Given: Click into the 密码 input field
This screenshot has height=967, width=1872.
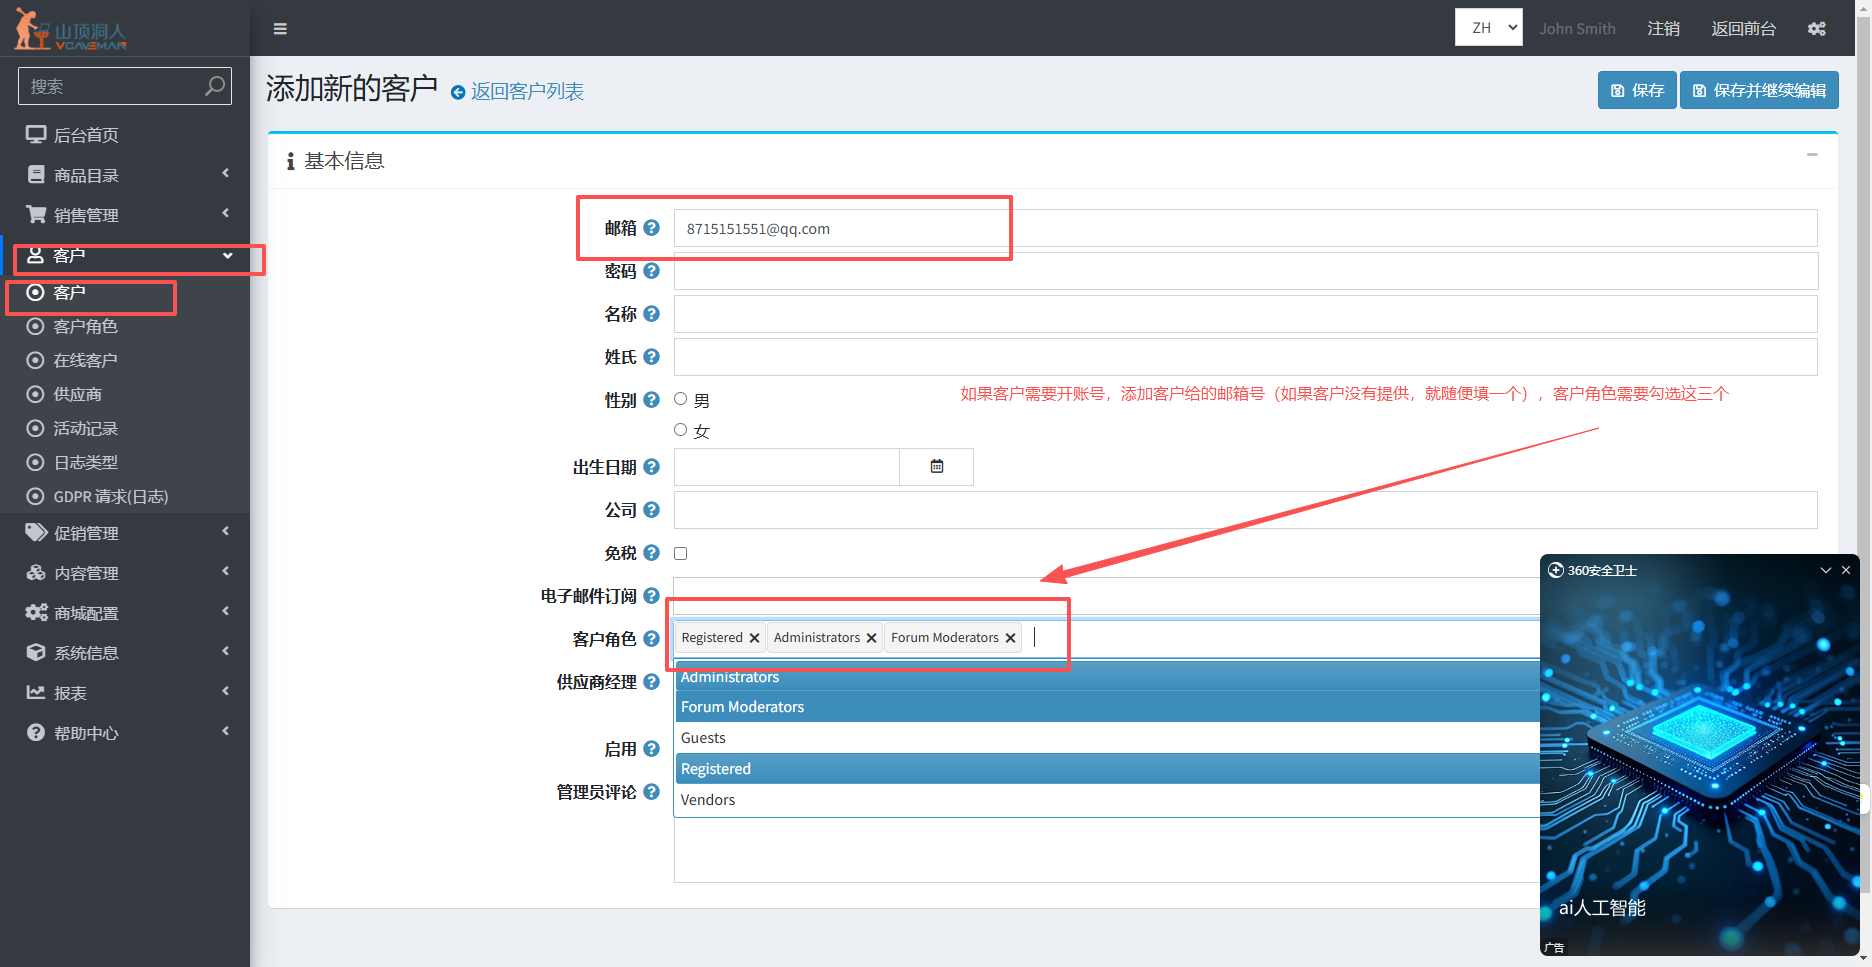Looking at the screenshot, I should 1245,271.
